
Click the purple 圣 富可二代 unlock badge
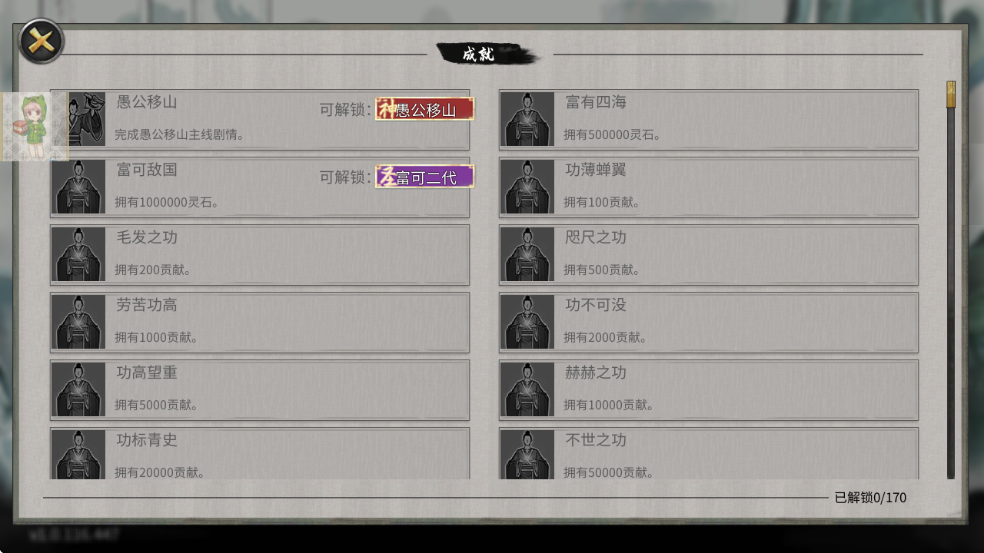click(425, 177)
